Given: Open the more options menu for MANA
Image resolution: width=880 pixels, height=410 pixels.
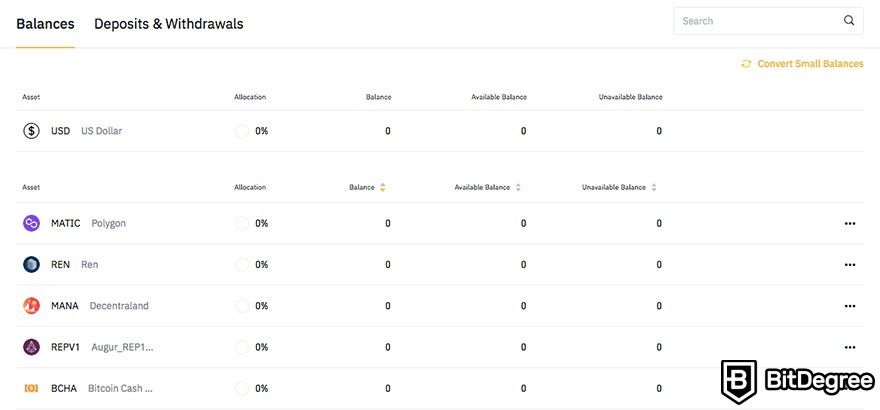Looking at the screenshot, I should [850, 306].
